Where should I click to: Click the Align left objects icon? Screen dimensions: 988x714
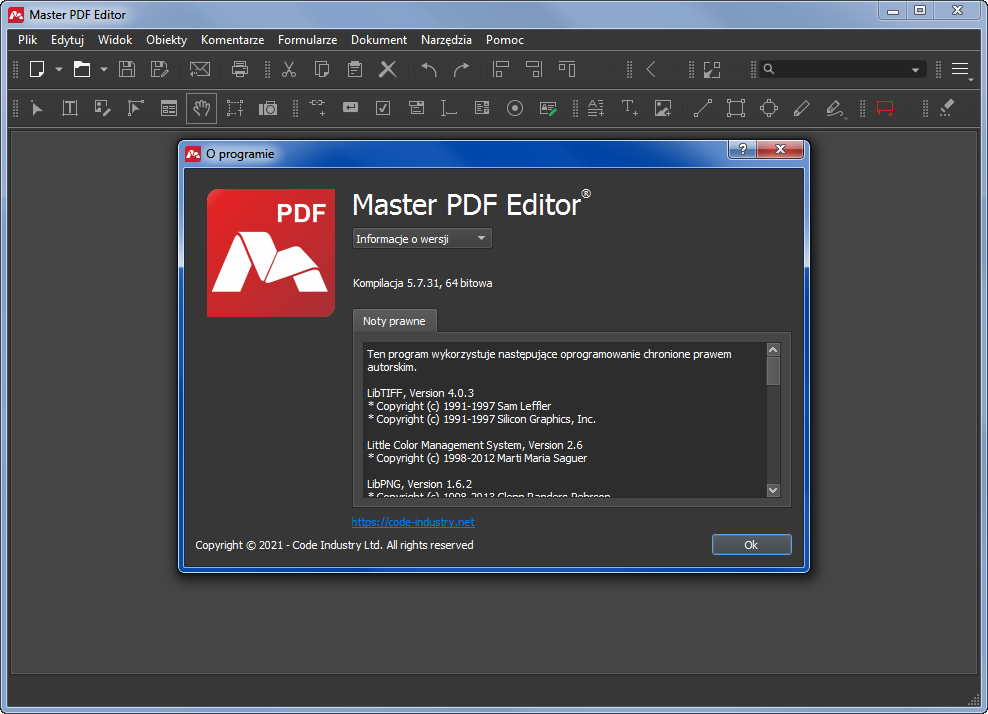[x=501, y=69]
